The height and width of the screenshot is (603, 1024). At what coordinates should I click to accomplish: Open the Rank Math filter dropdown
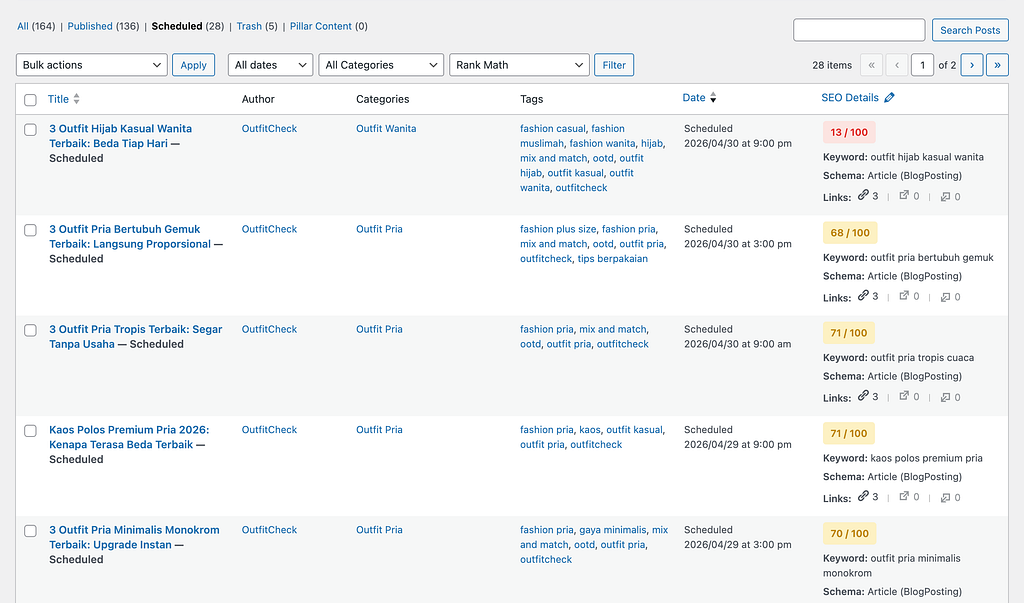point(519,65)
